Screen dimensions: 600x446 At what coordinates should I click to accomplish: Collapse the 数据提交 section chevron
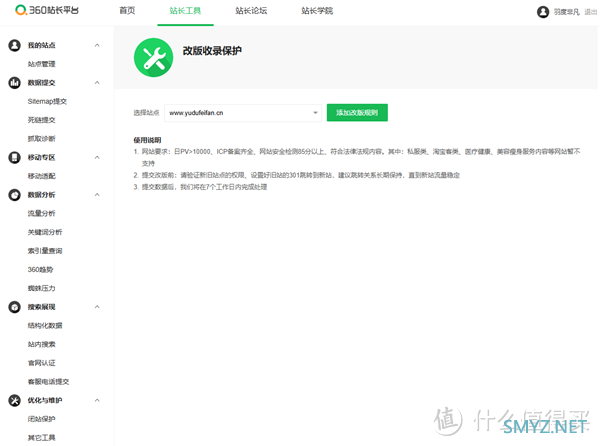[97, 83]
